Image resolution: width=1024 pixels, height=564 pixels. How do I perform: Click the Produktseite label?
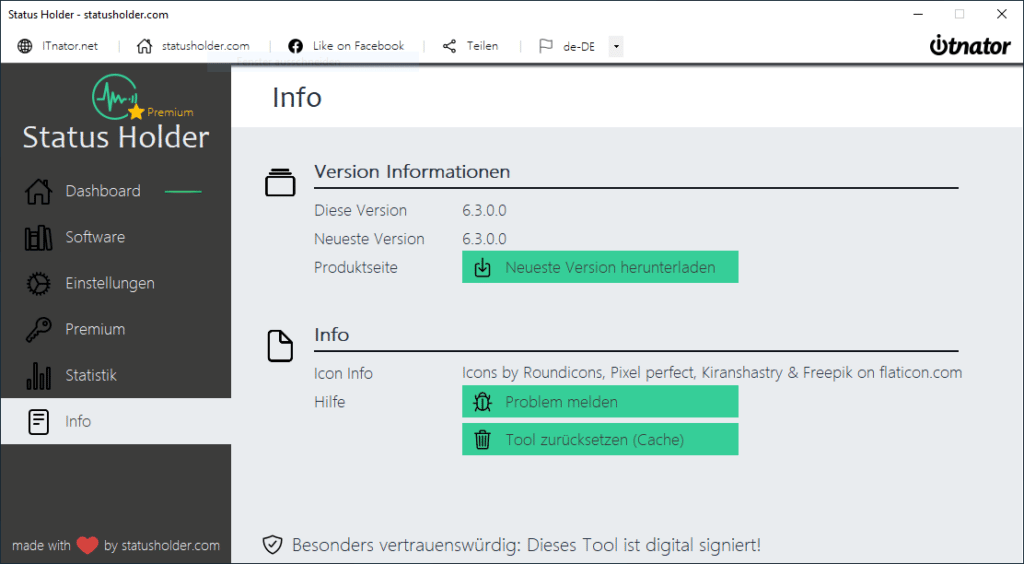coord(356,268)
